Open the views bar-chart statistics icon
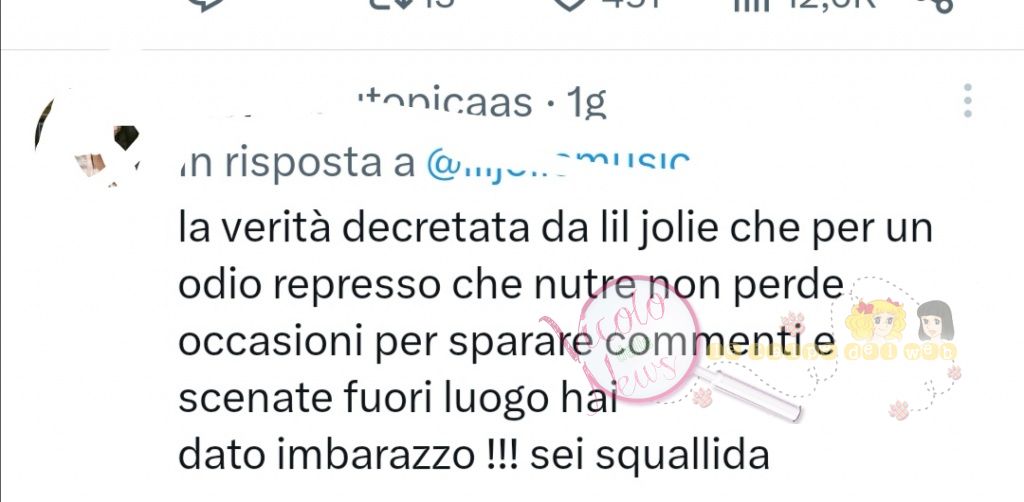1024x502 pixels. [752, 5]
